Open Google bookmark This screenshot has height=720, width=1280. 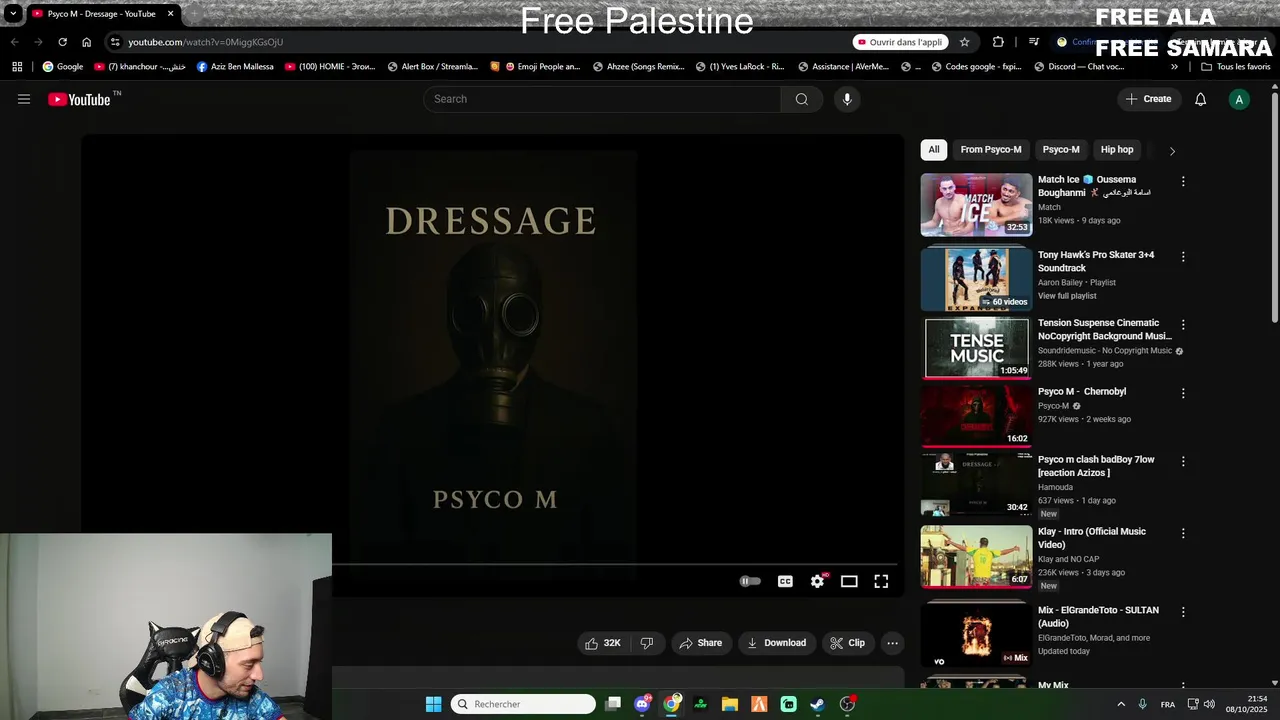63,67
